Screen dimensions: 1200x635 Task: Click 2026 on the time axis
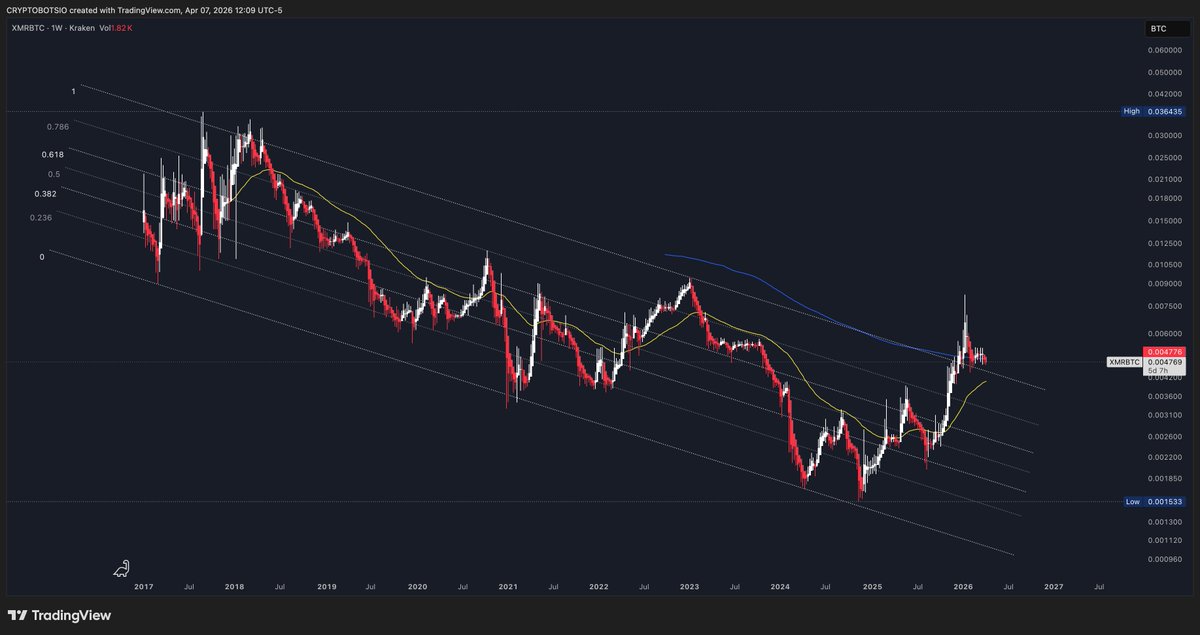click(x=963, y=588)
